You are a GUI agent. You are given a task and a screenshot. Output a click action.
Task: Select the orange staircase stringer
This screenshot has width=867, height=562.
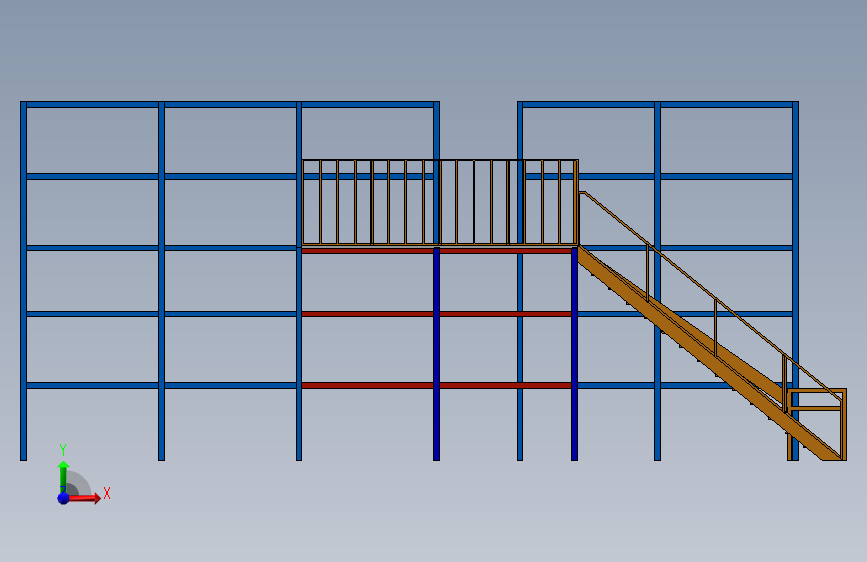click(x=709, y=354)
